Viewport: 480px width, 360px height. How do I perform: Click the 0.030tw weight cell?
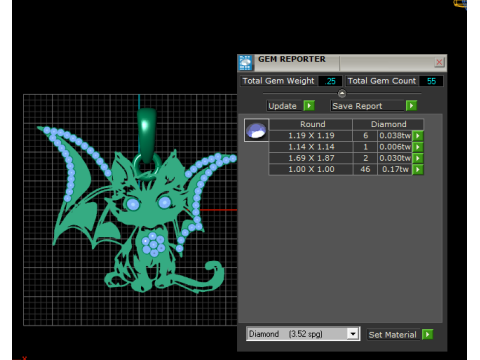(x=395, y=158)
